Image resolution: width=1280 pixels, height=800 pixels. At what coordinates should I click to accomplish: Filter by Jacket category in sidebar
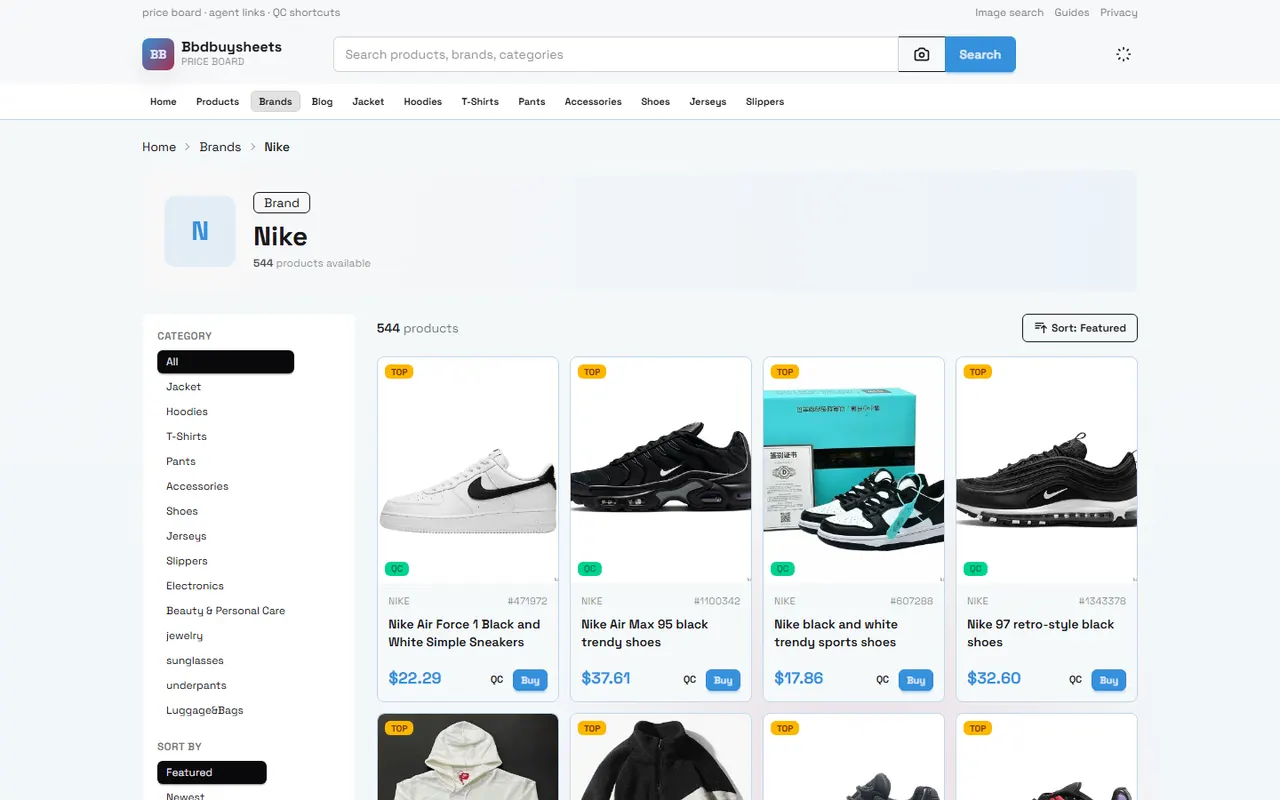tap(184, 387)
